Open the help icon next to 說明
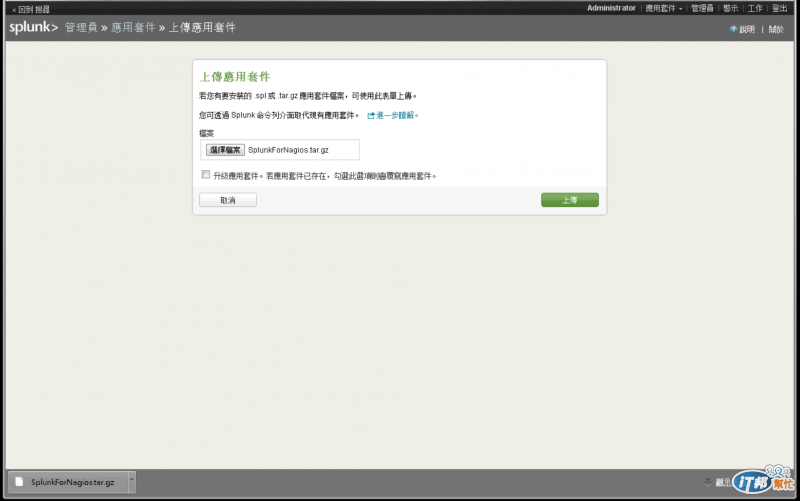The image size is (800, 501). point(733,29)
